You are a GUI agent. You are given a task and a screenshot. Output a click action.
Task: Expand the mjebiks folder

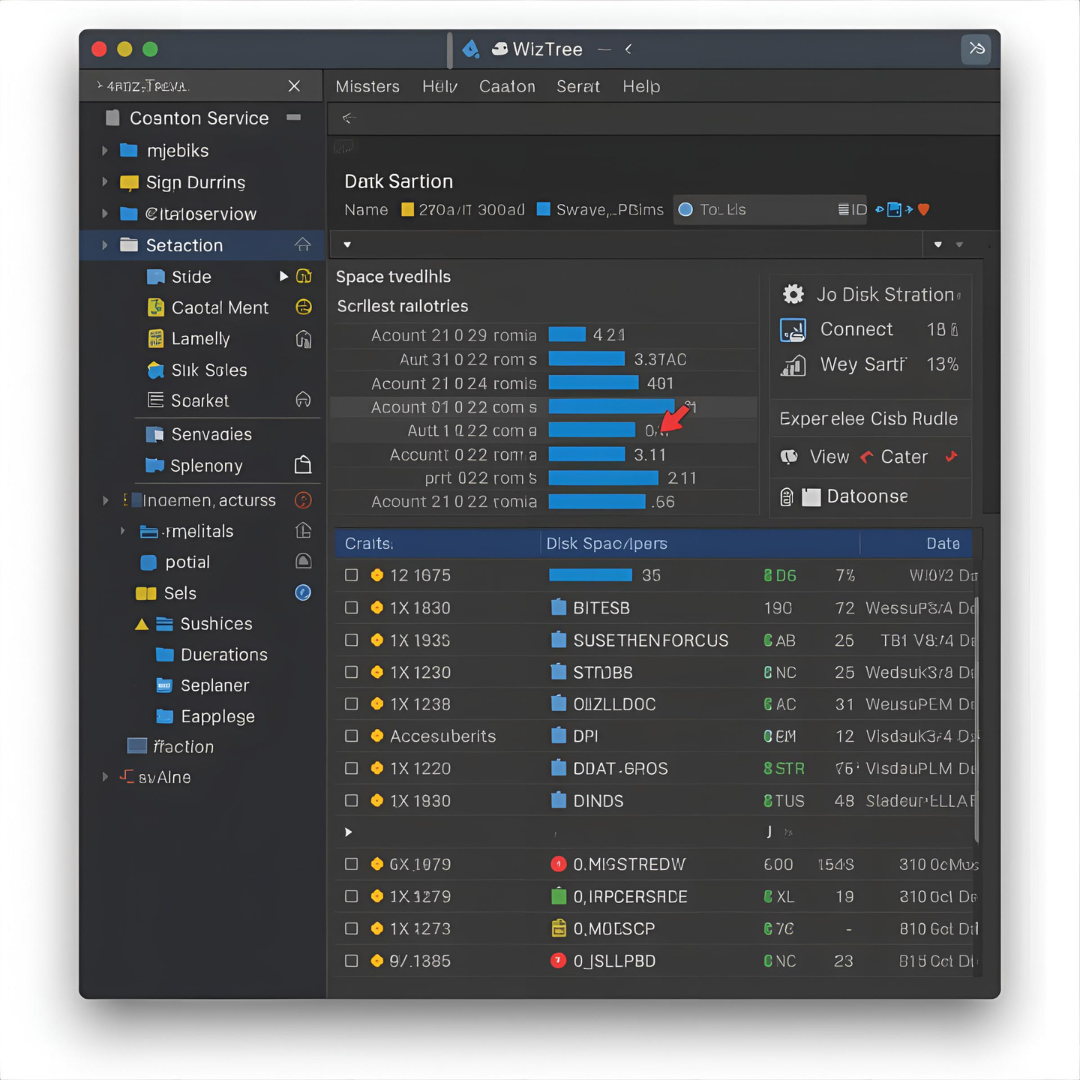pos(105,150)
